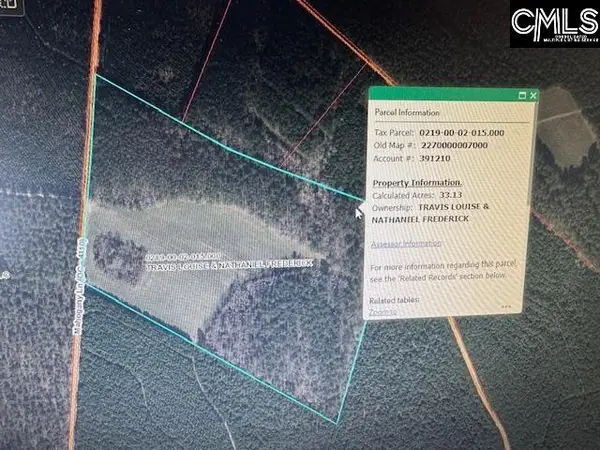Close the Parcel Information popup
Image resolution: width=600 pixels, height=450 pixels.
click(533, 96)
